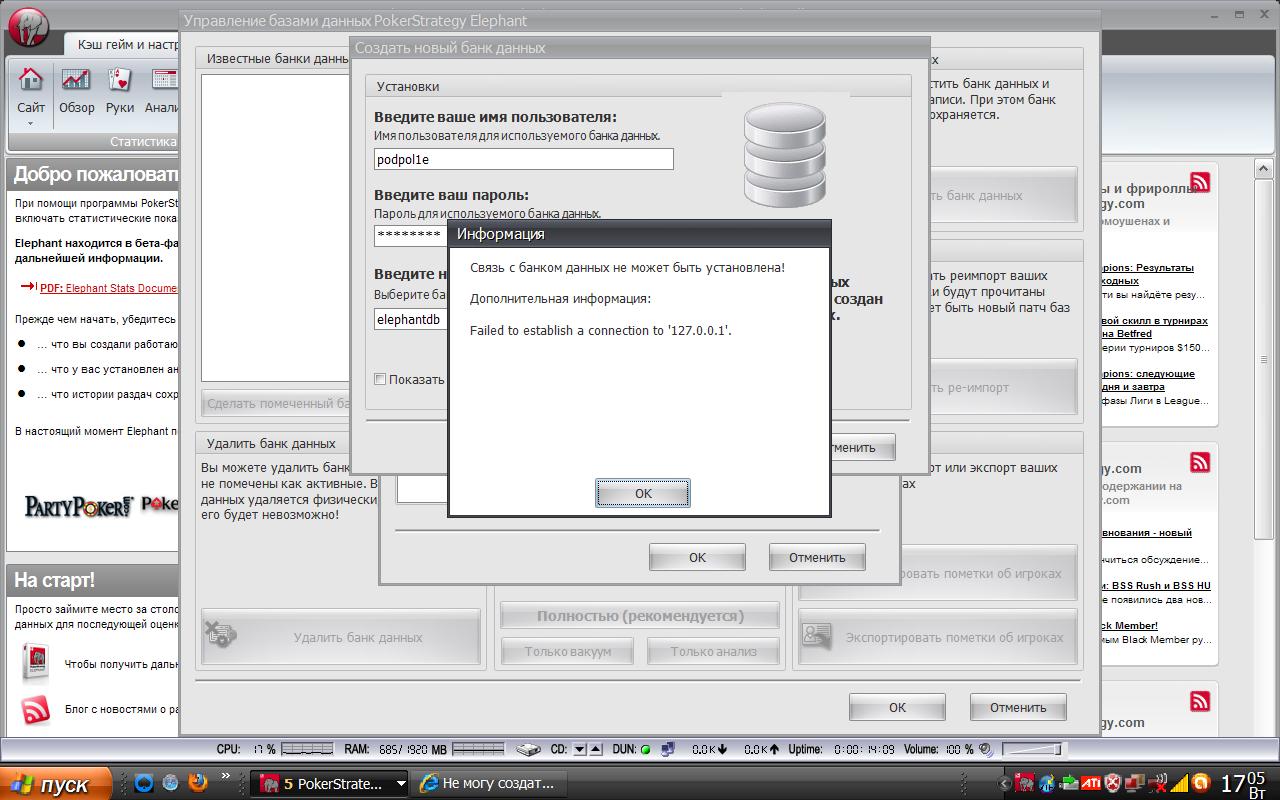This screenshot has height=800, width=1280.
Task: Expand the Сайт dropdown arrow
Action: click(x=31, y=124)
